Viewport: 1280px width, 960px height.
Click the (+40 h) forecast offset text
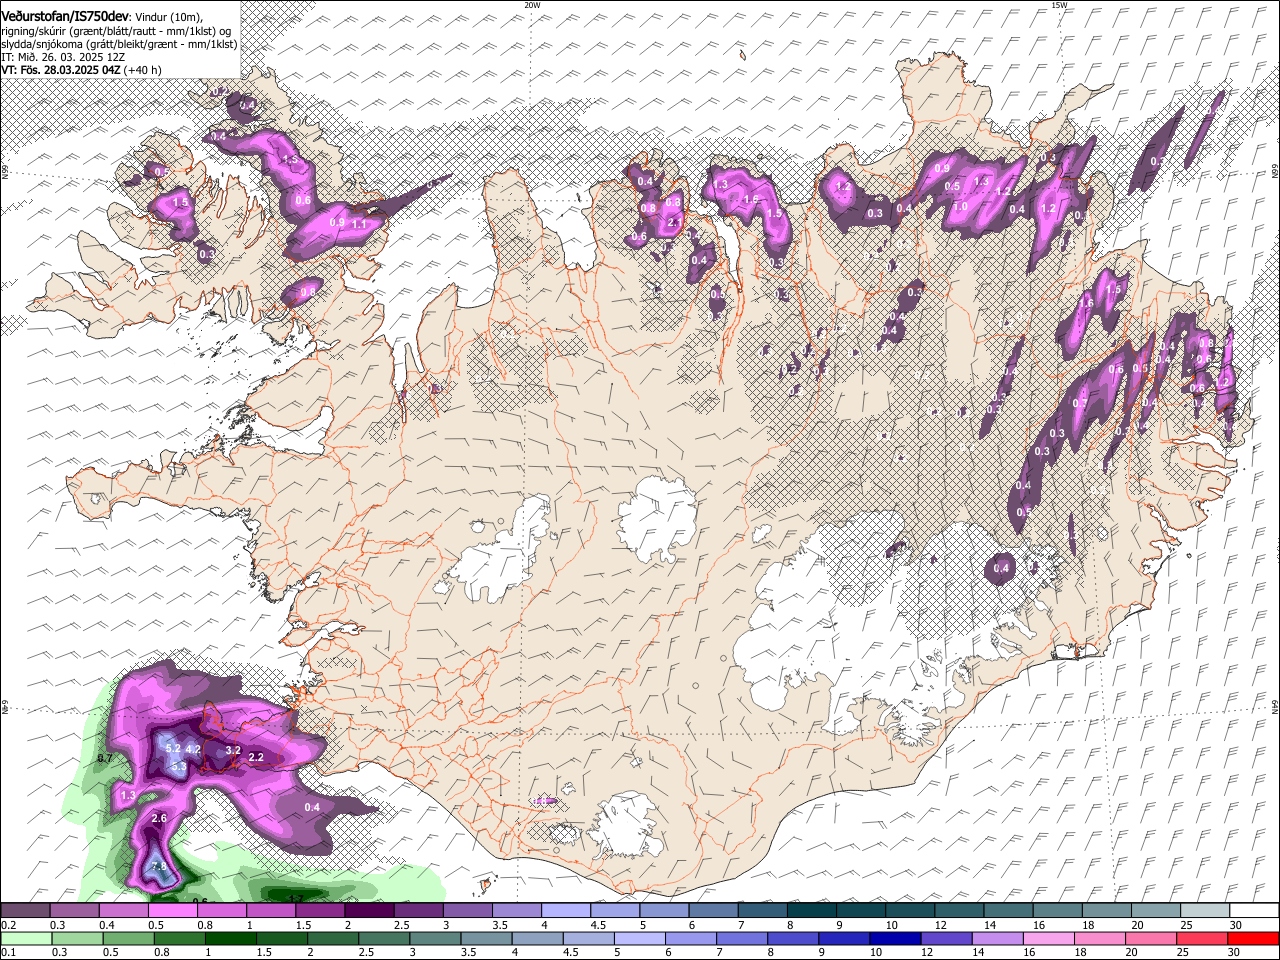pyautogui.click(x=144, y=70)
